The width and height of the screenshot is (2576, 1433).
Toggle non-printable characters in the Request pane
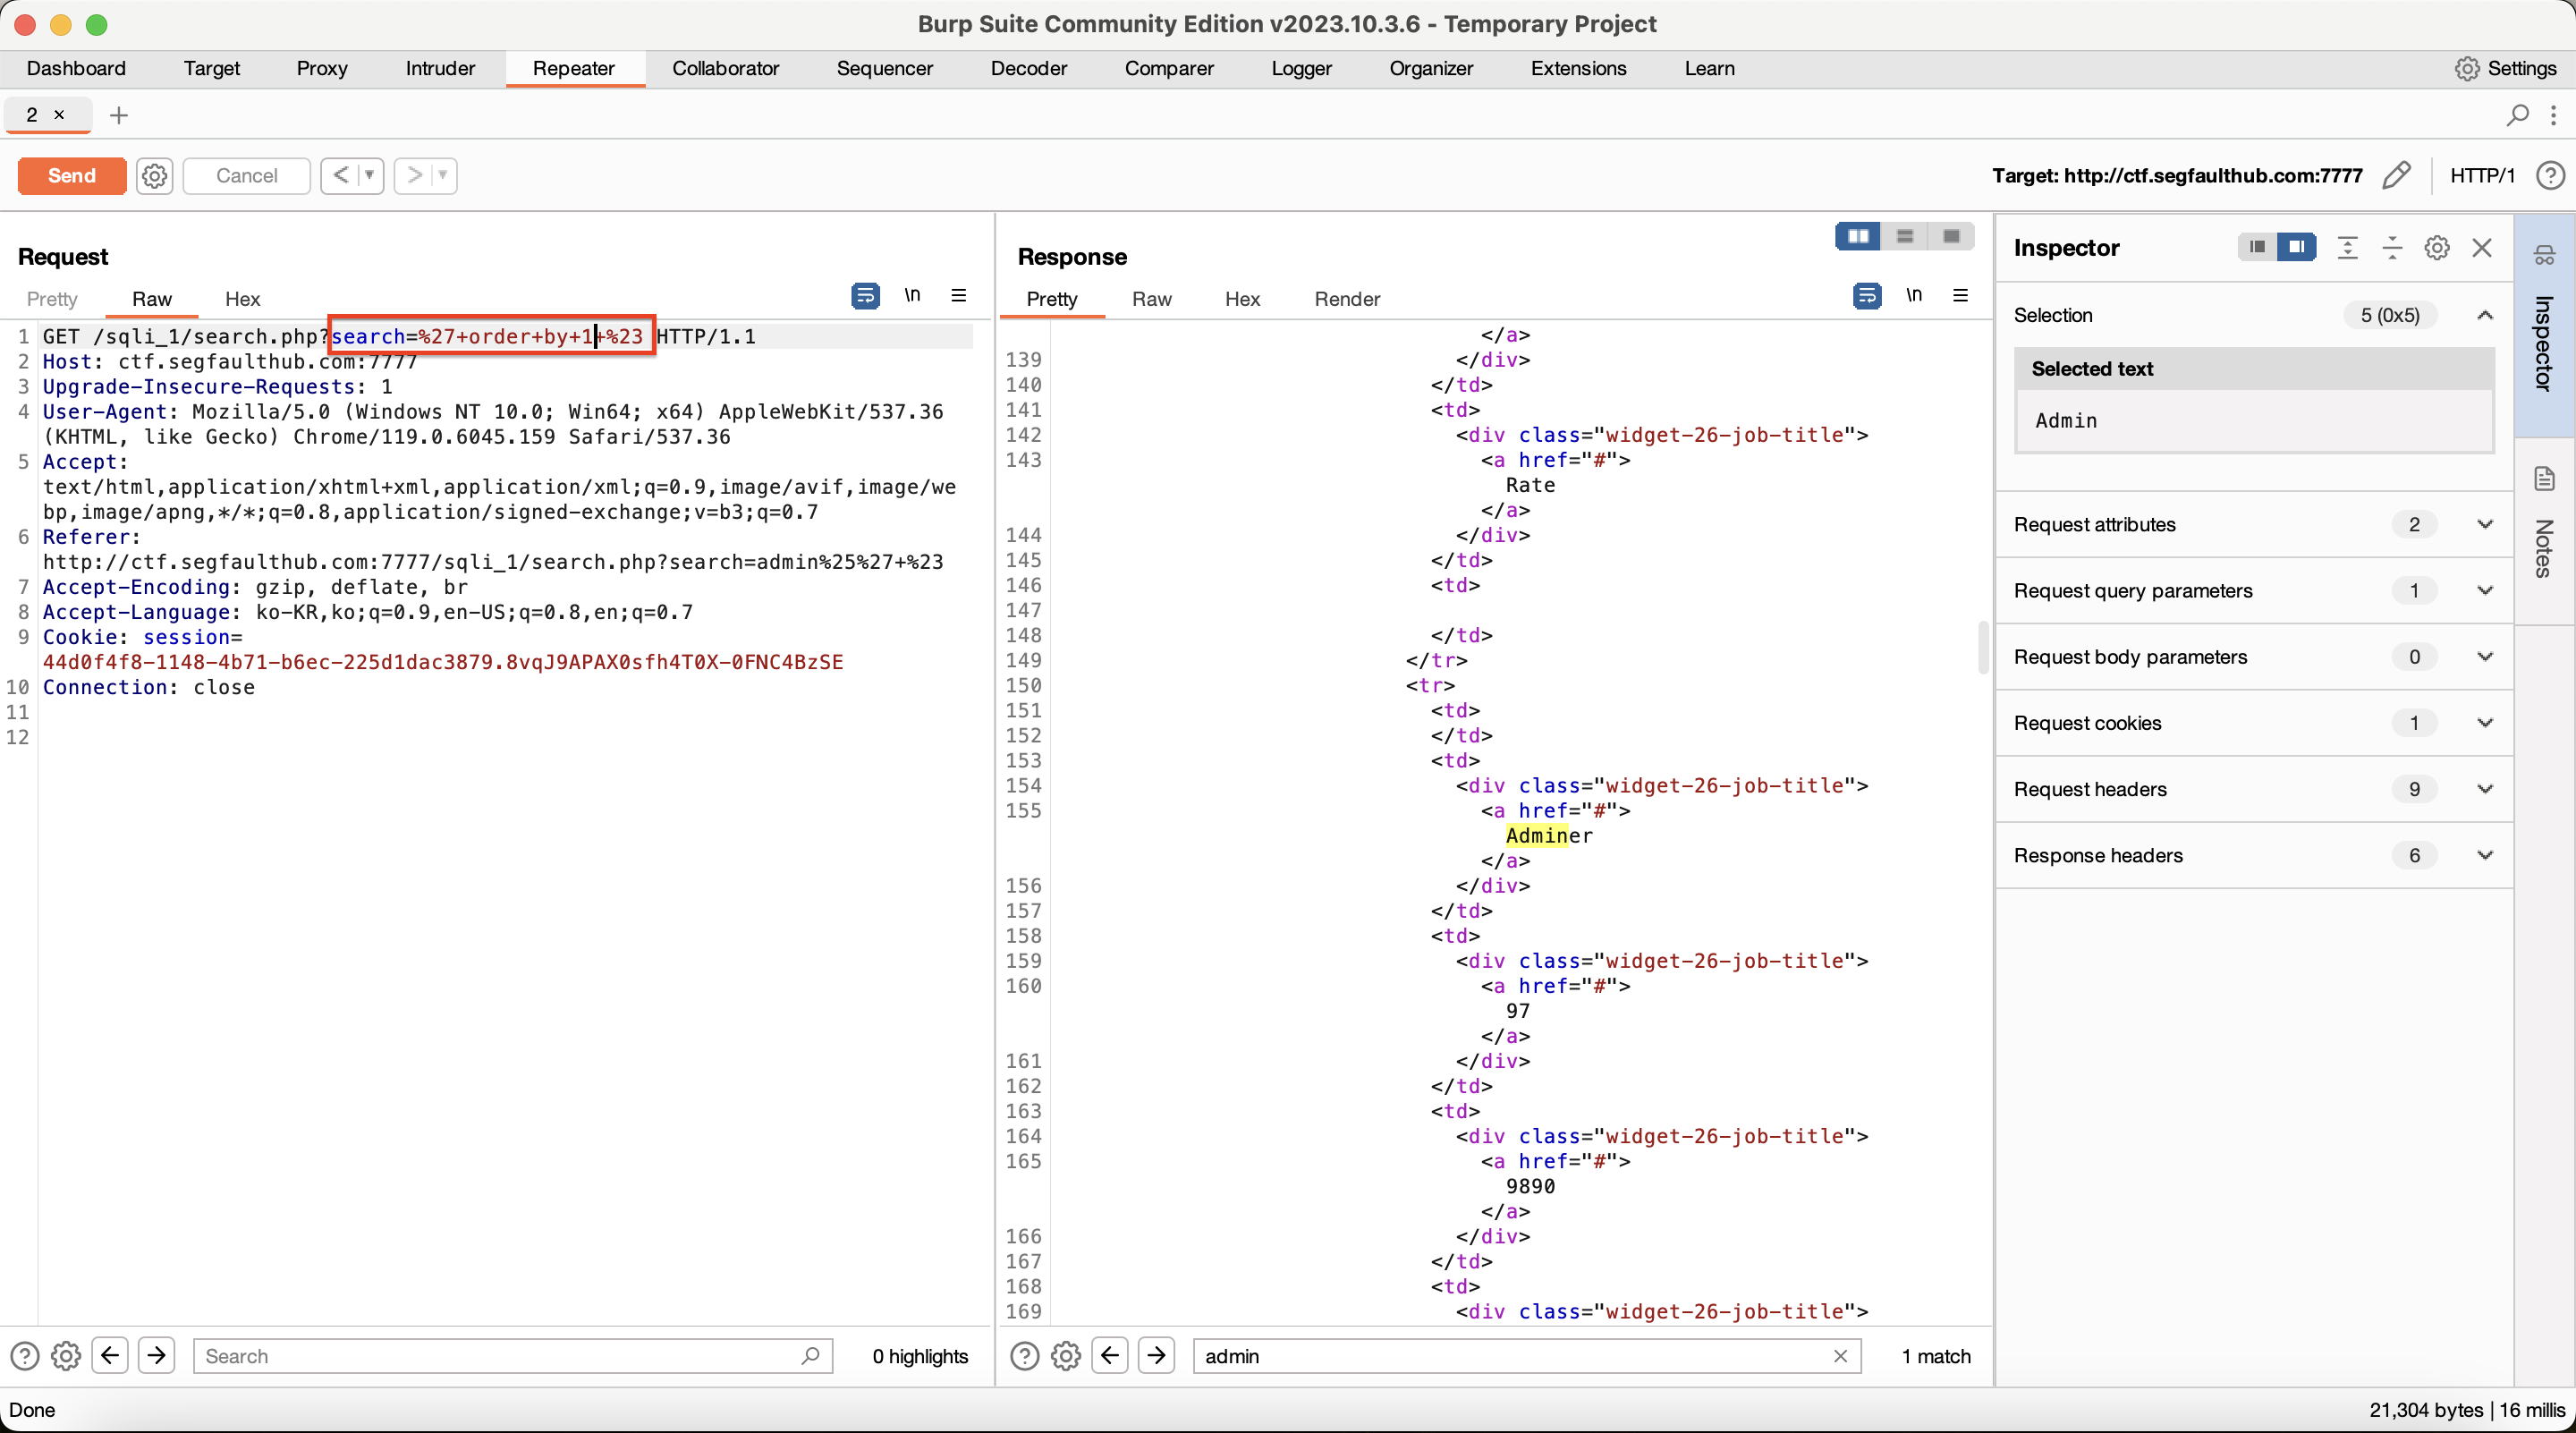[x=912, y=296]
